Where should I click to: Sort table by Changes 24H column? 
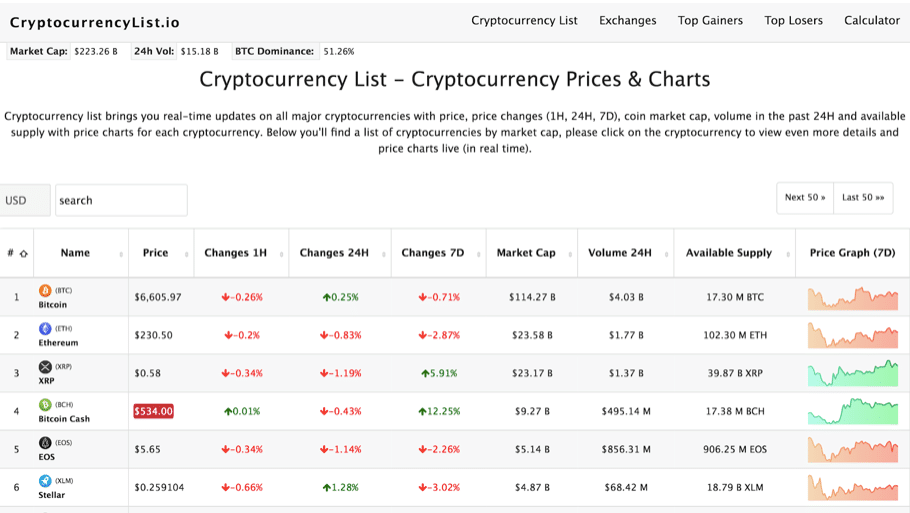click(340, 253)
